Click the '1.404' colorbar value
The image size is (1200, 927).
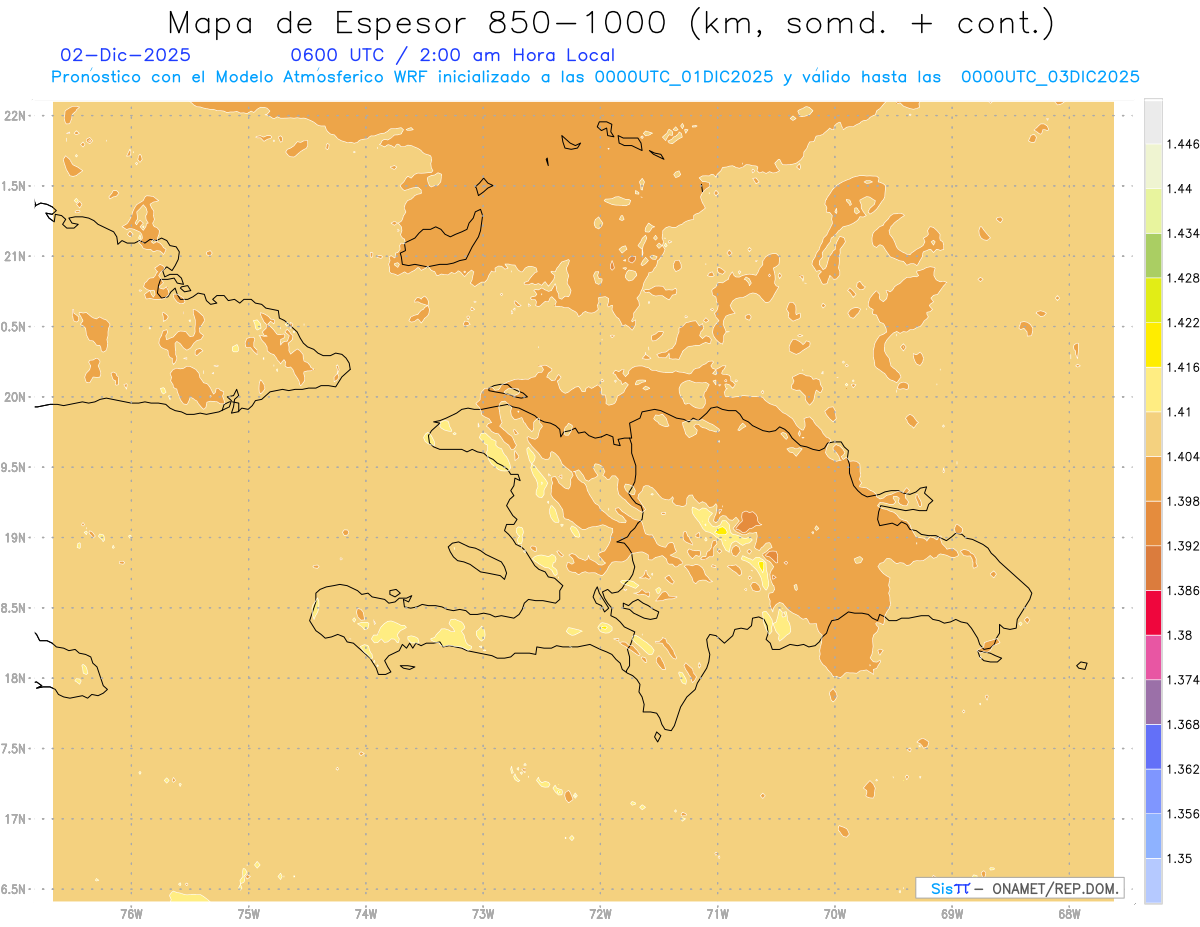point(1183,456)
